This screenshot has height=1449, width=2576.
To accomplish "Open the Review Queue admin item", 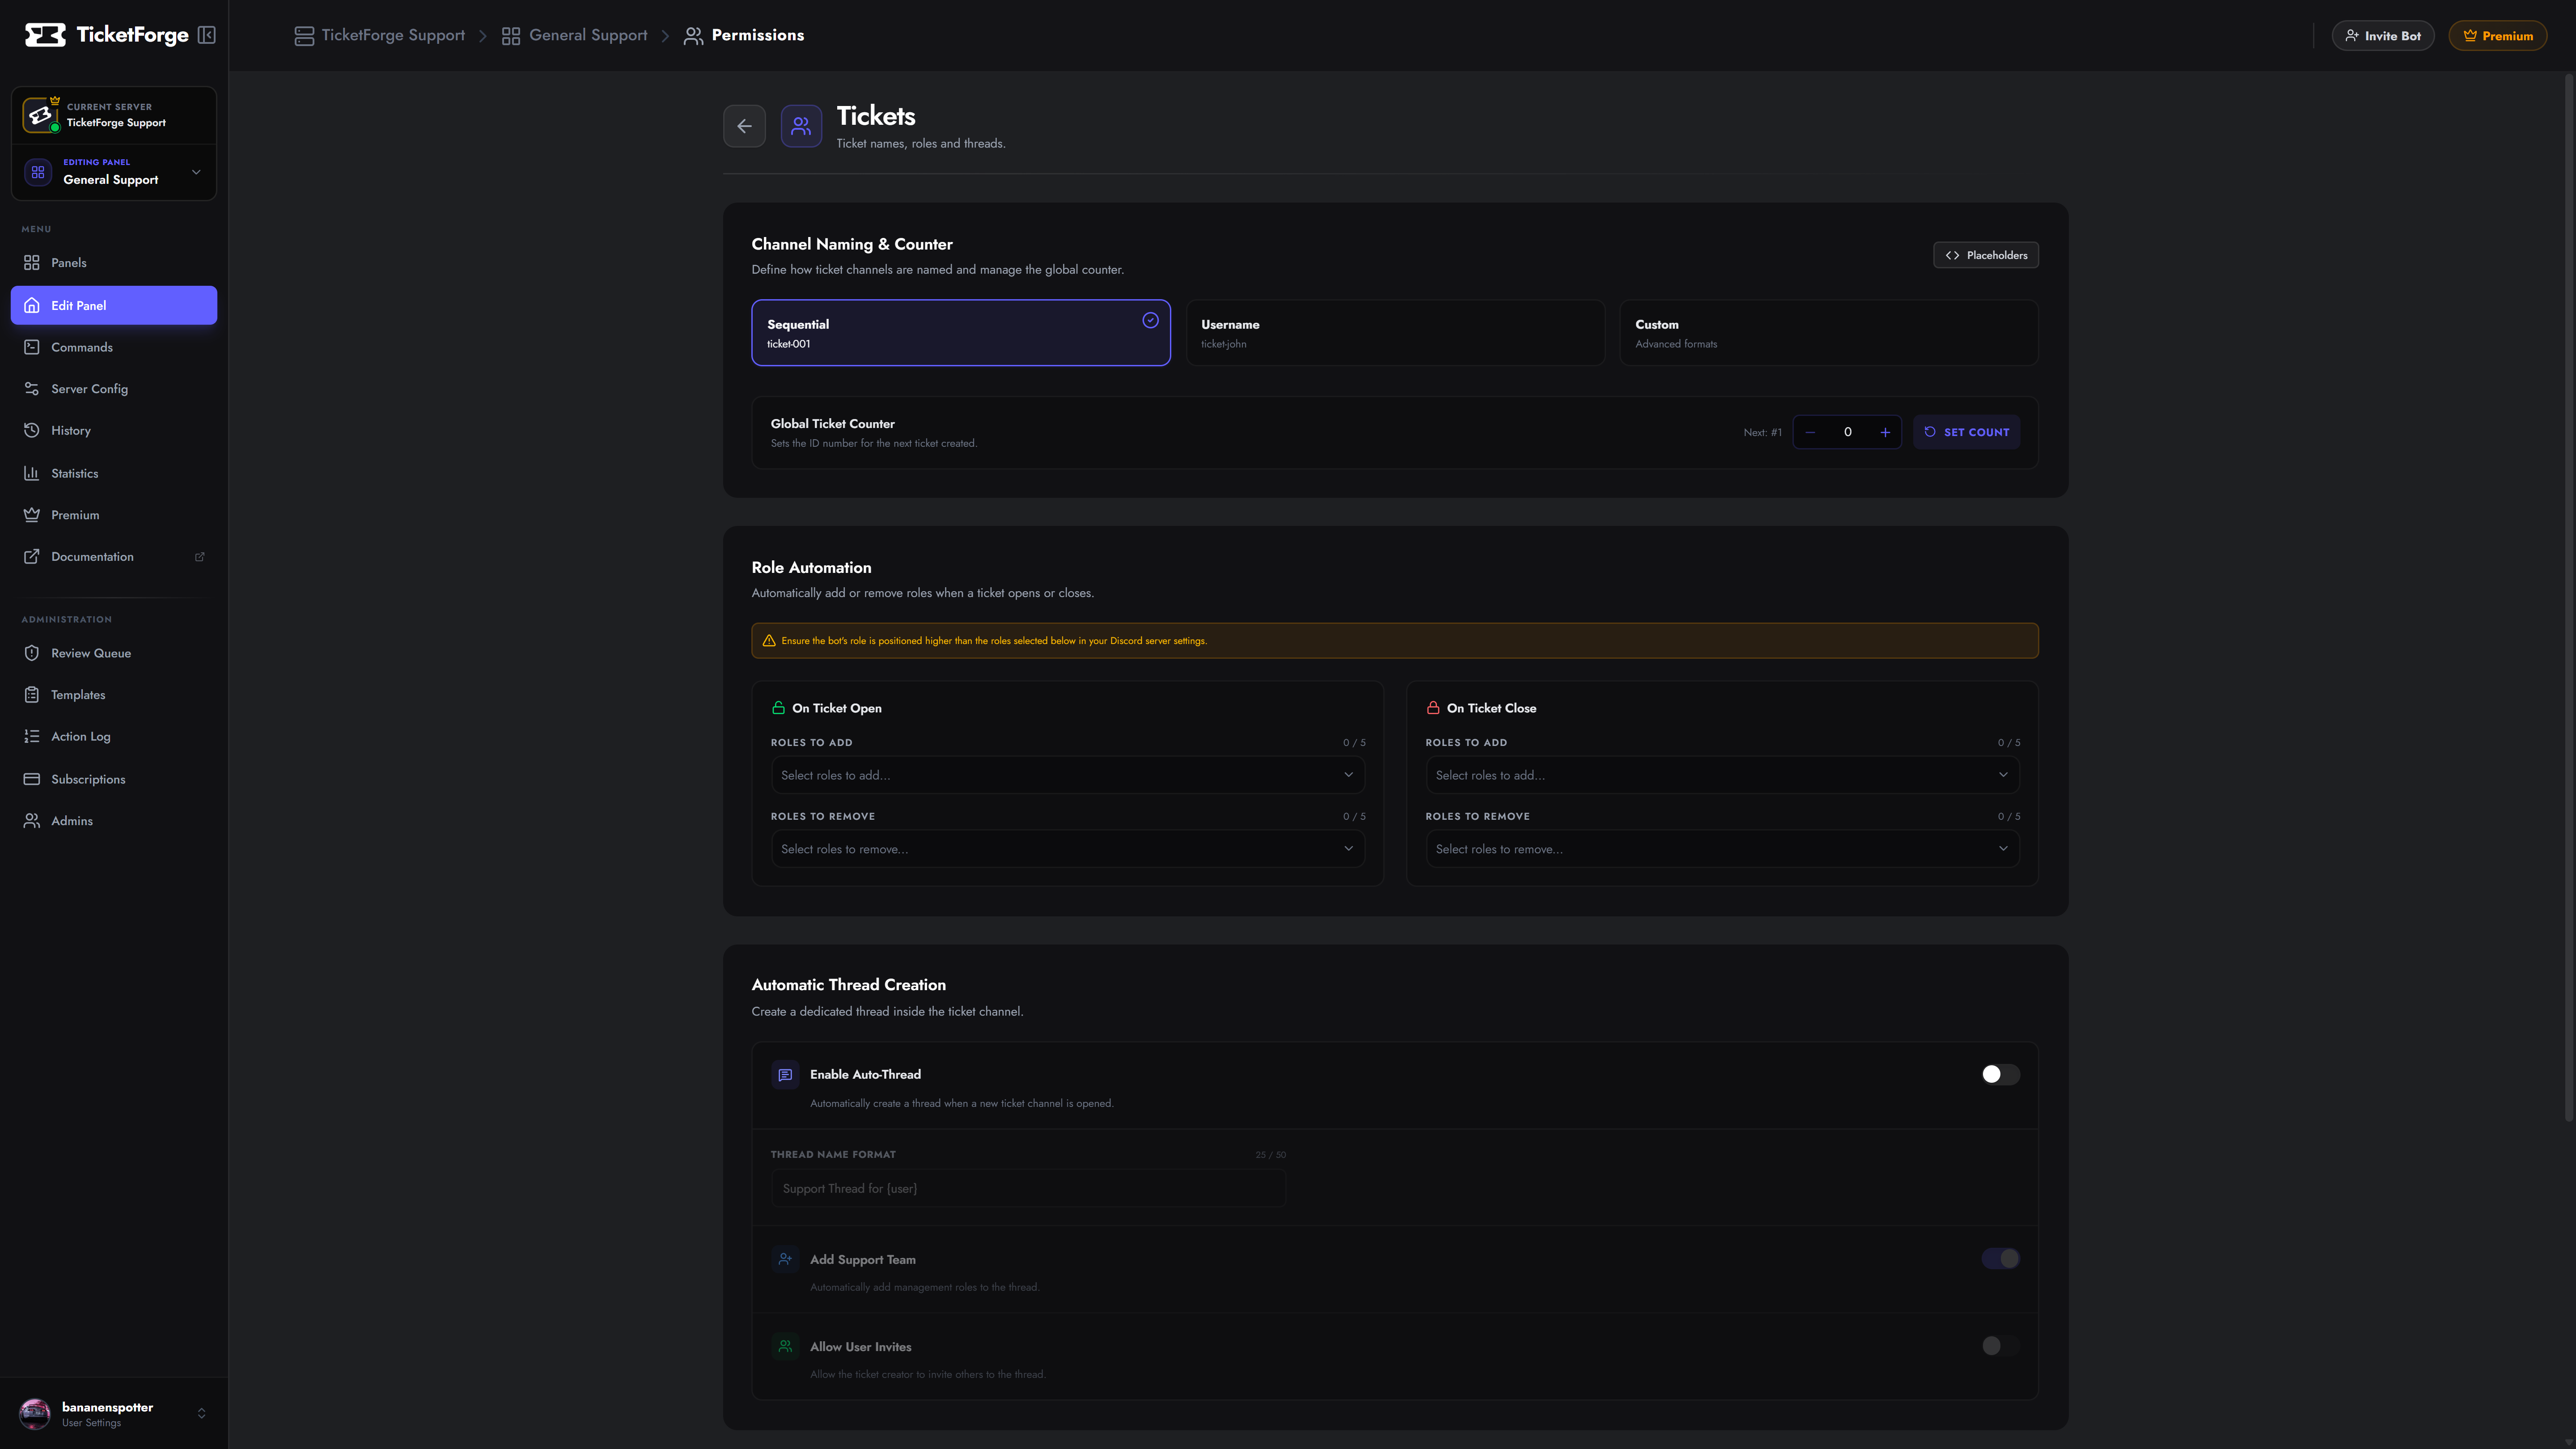I will (x=114, y=653).
